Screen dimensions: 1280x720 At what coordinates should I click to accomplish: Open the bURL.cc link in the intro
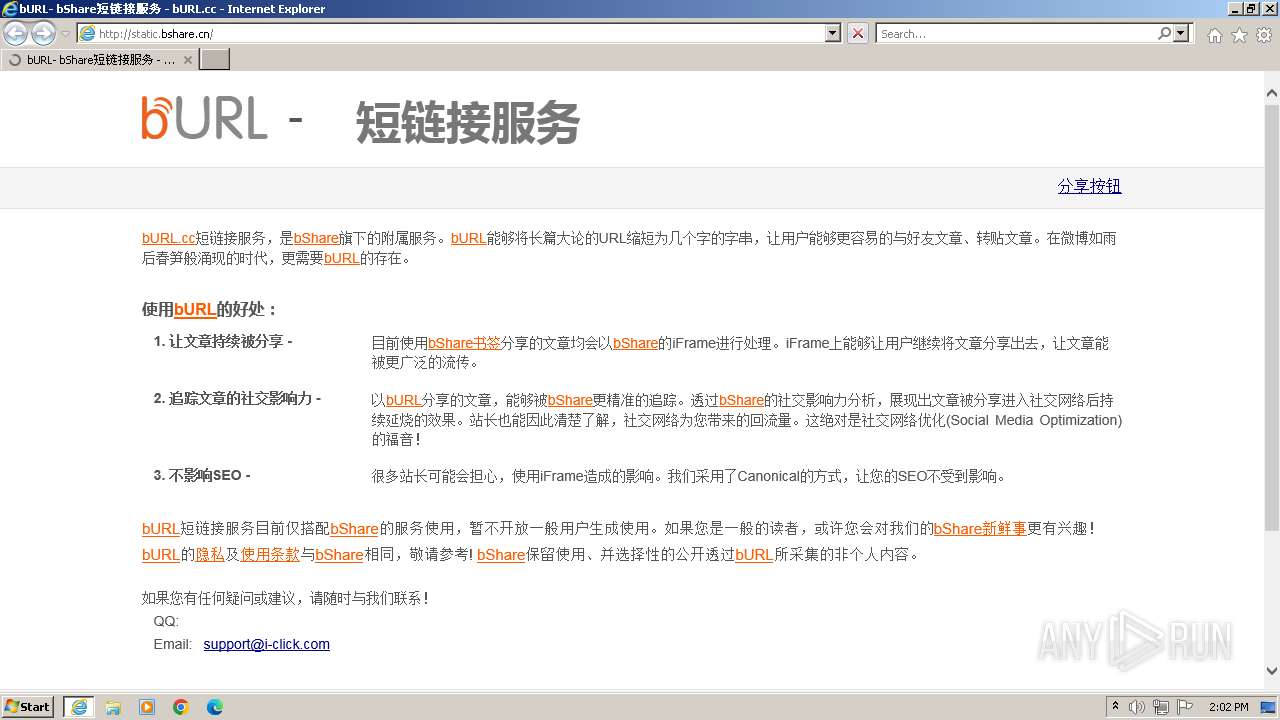coord(168,238)
